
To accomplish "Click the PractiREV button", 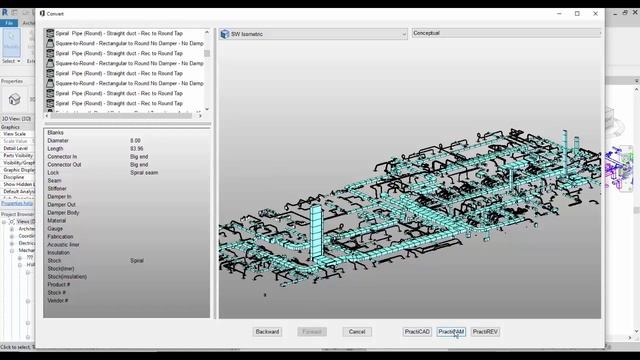I will click(x=485, y=332).
